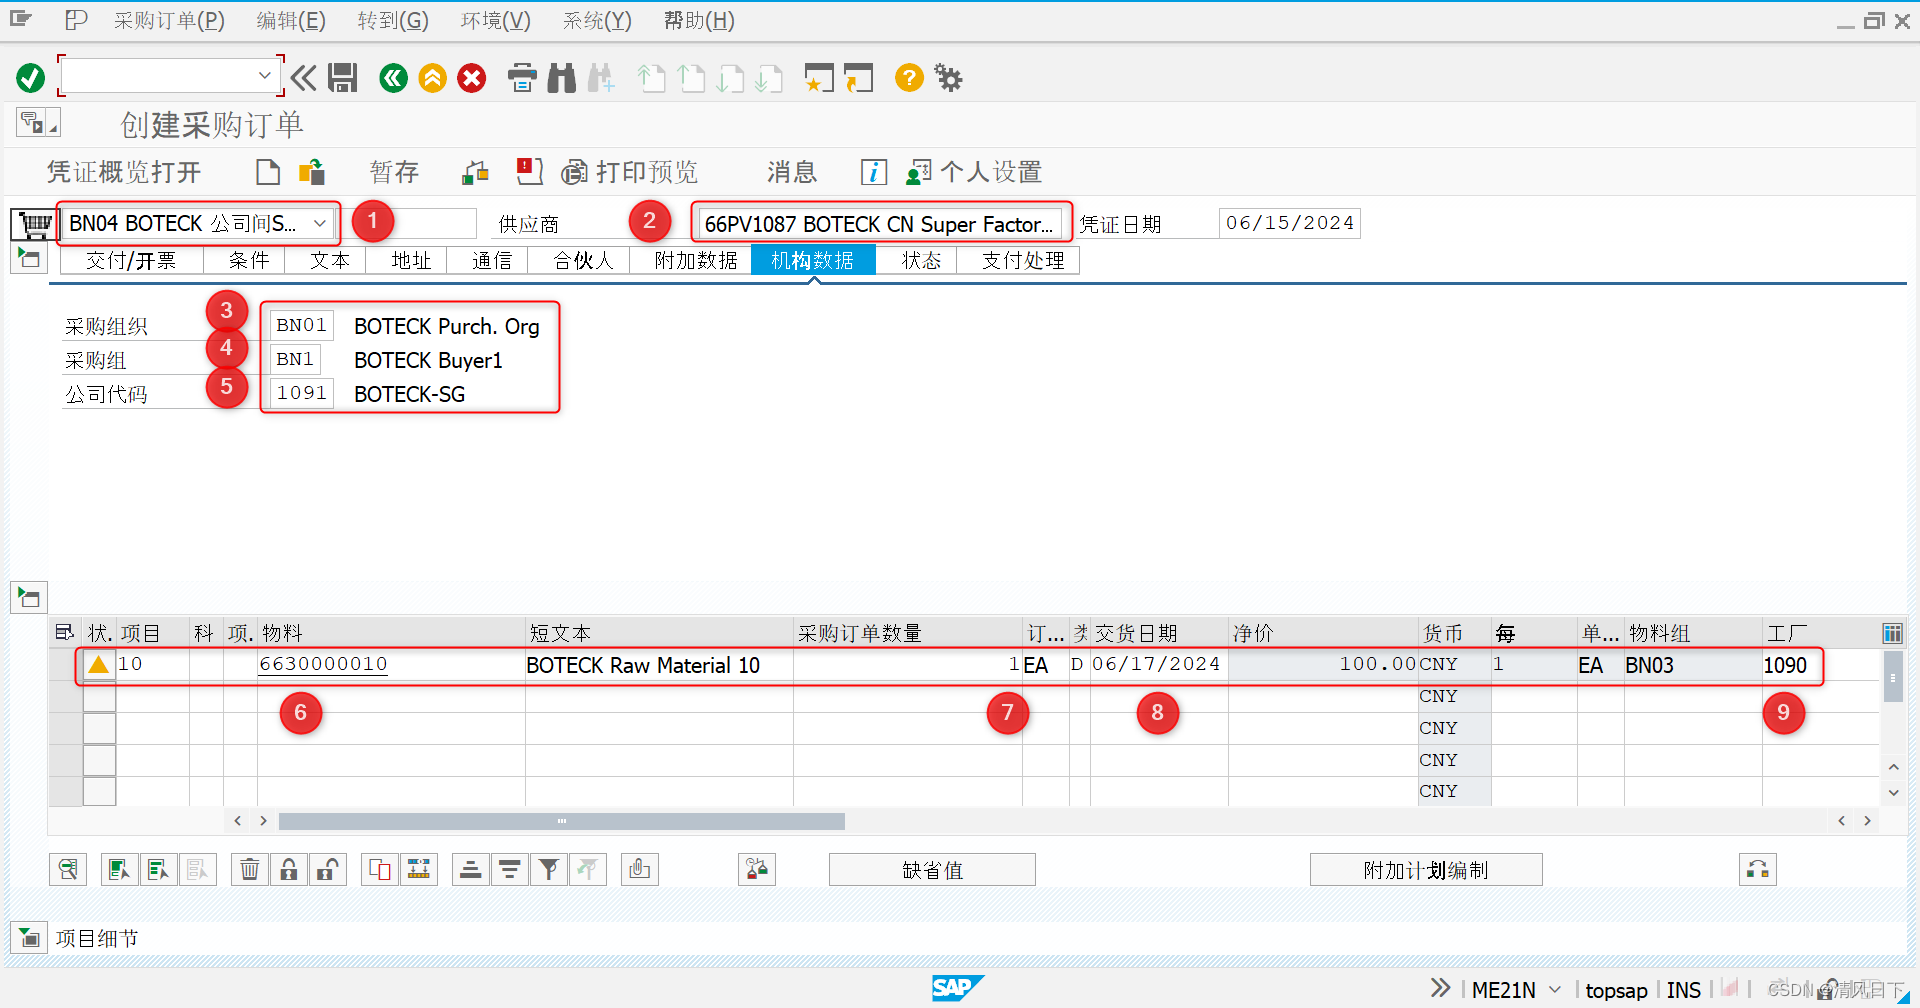
Task: Click the Generate Shortcut icon
Action: coord(858,78)
